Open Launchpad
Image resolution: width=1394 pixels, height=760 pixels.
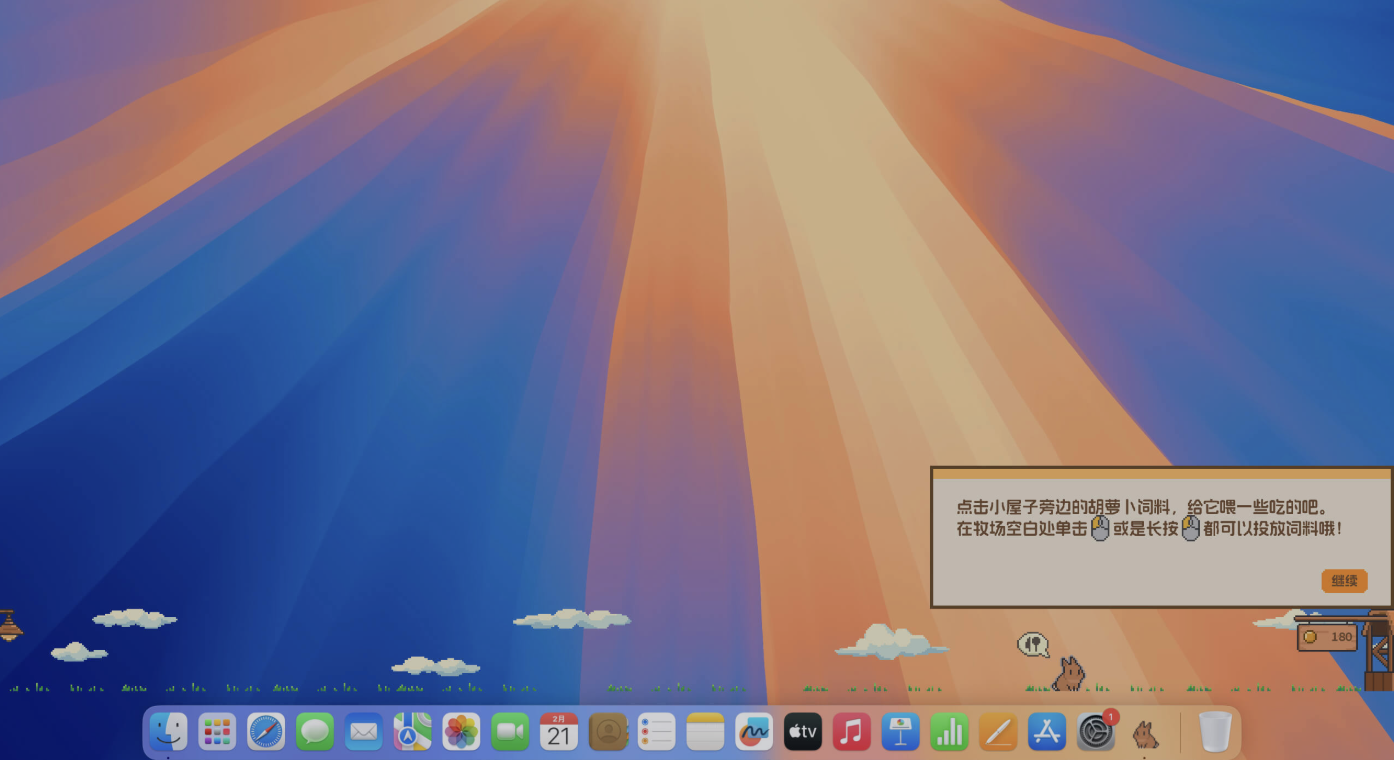[217, 731]
